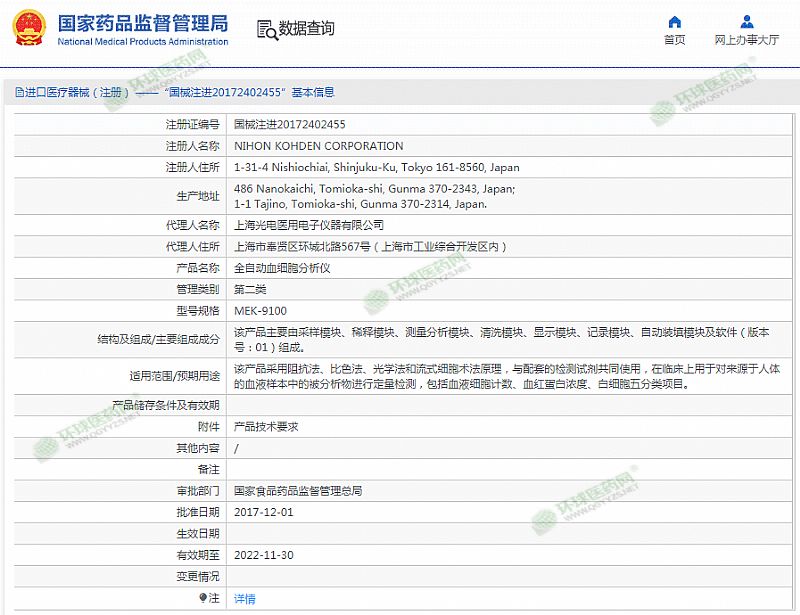Click the 全自动血细胞分析仪 product name
The width and height of the screenshot is (800, 615).
click(x=282, y=268)
